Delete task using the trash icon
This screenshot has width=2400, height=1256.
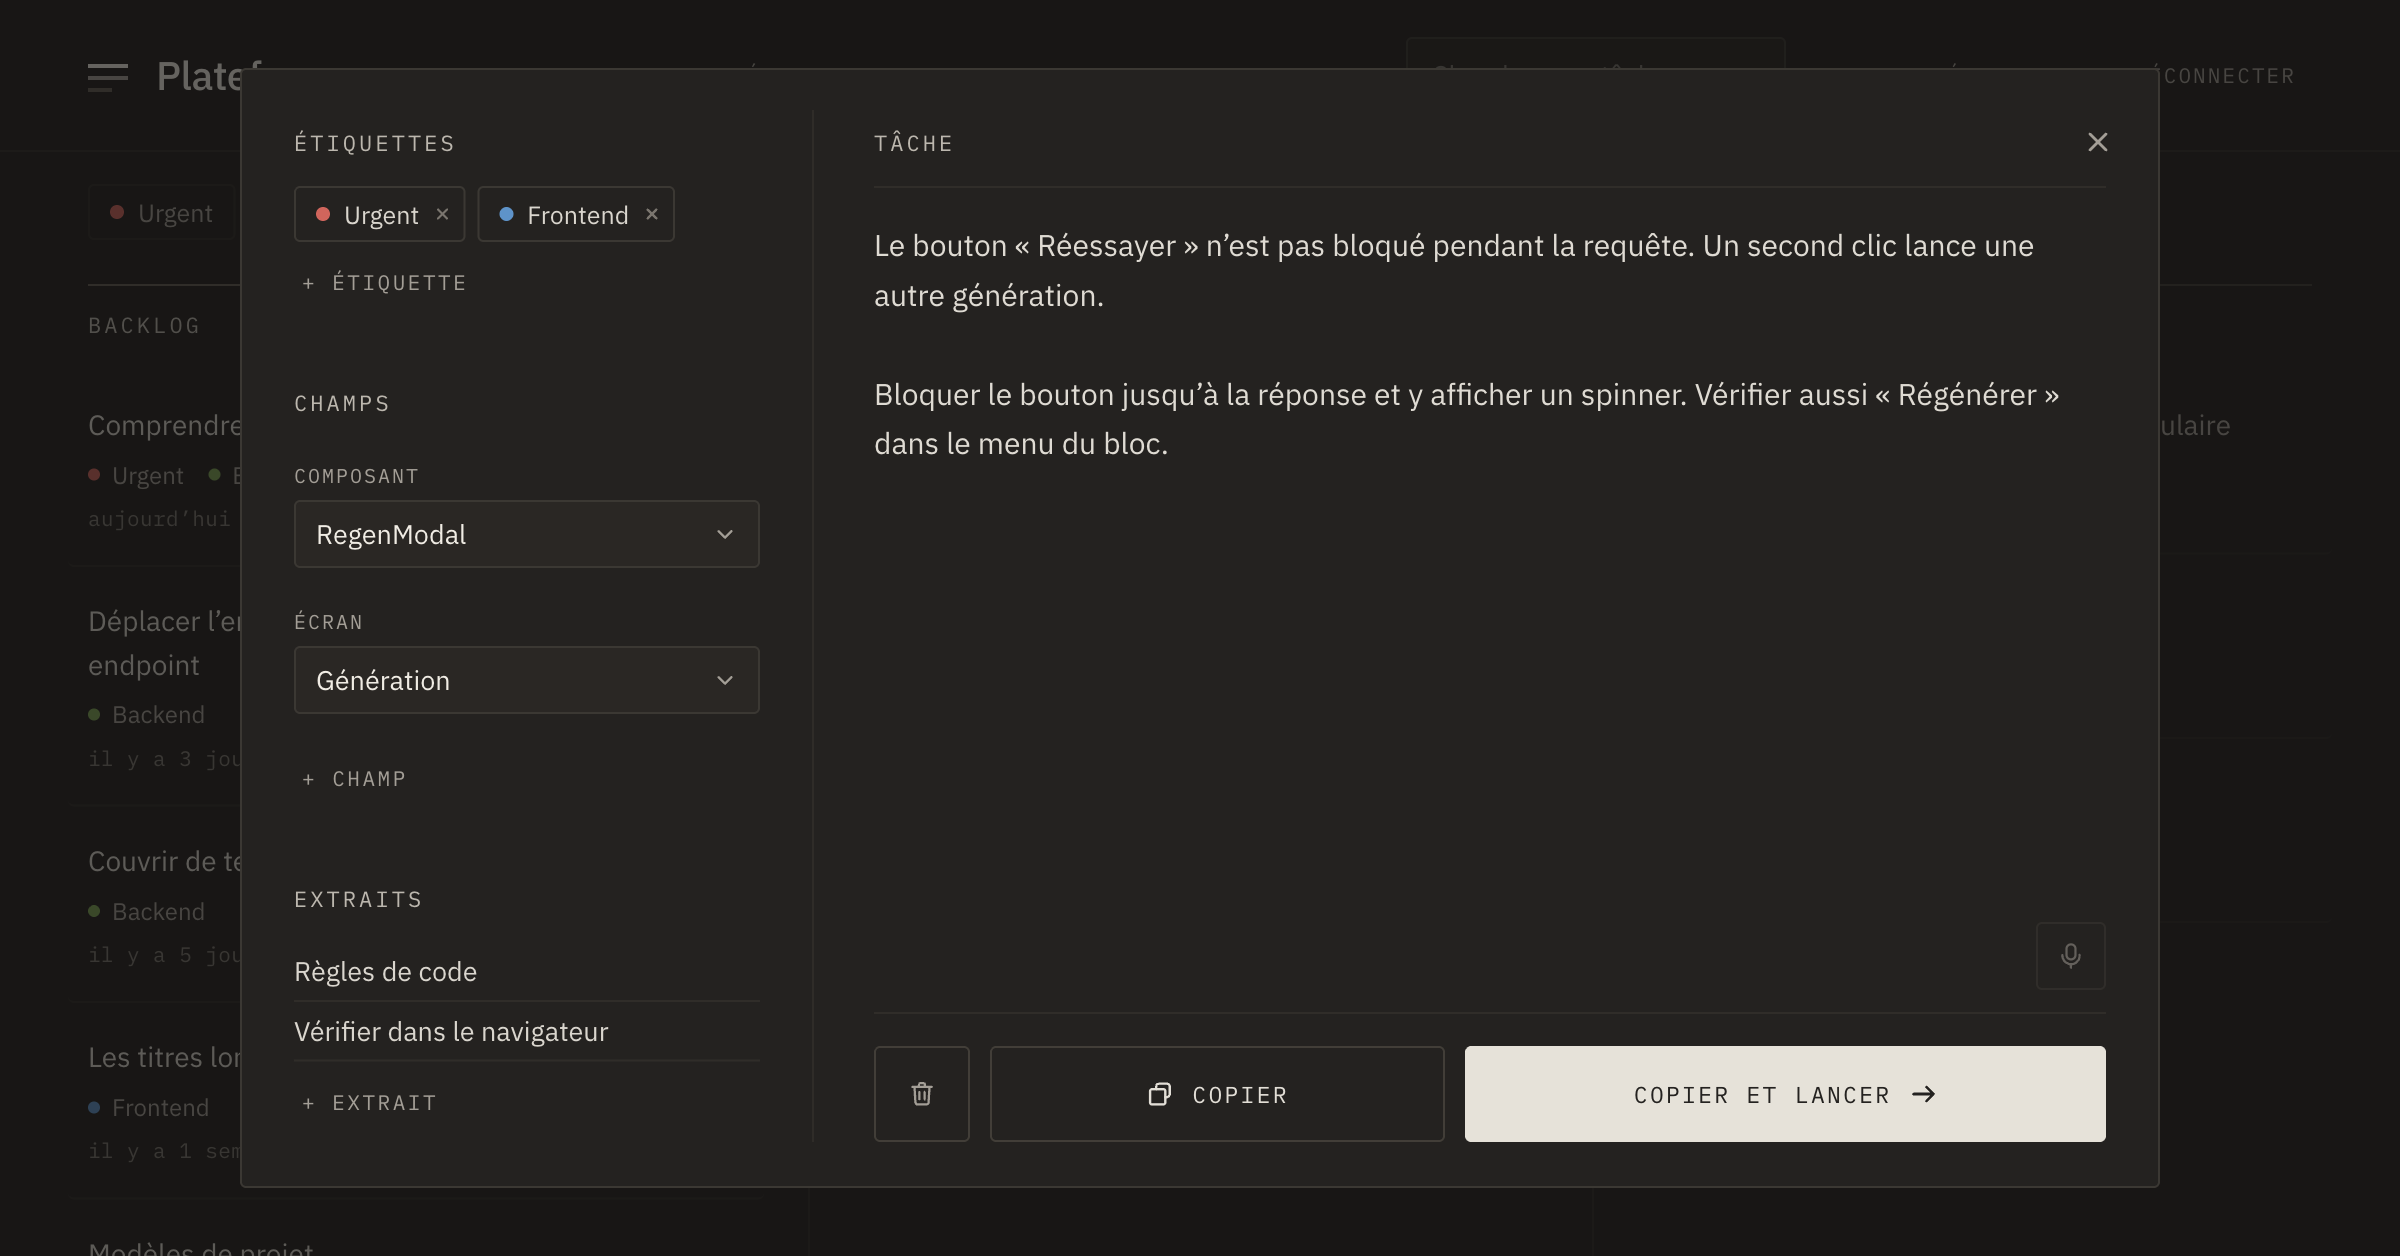pos(922,1094)
